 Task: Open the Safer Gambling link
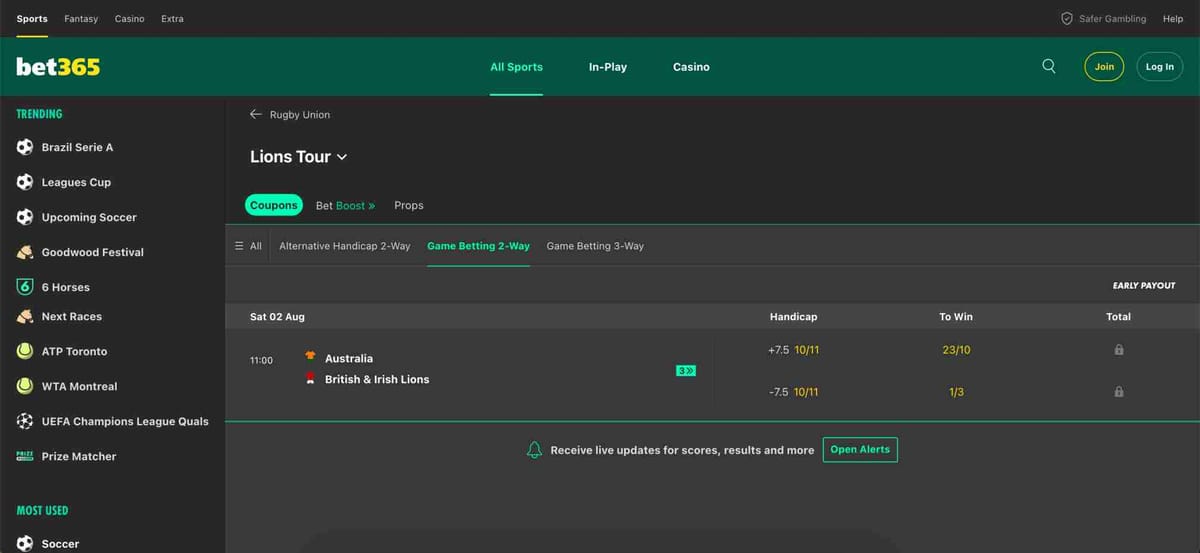(1113, 19)
